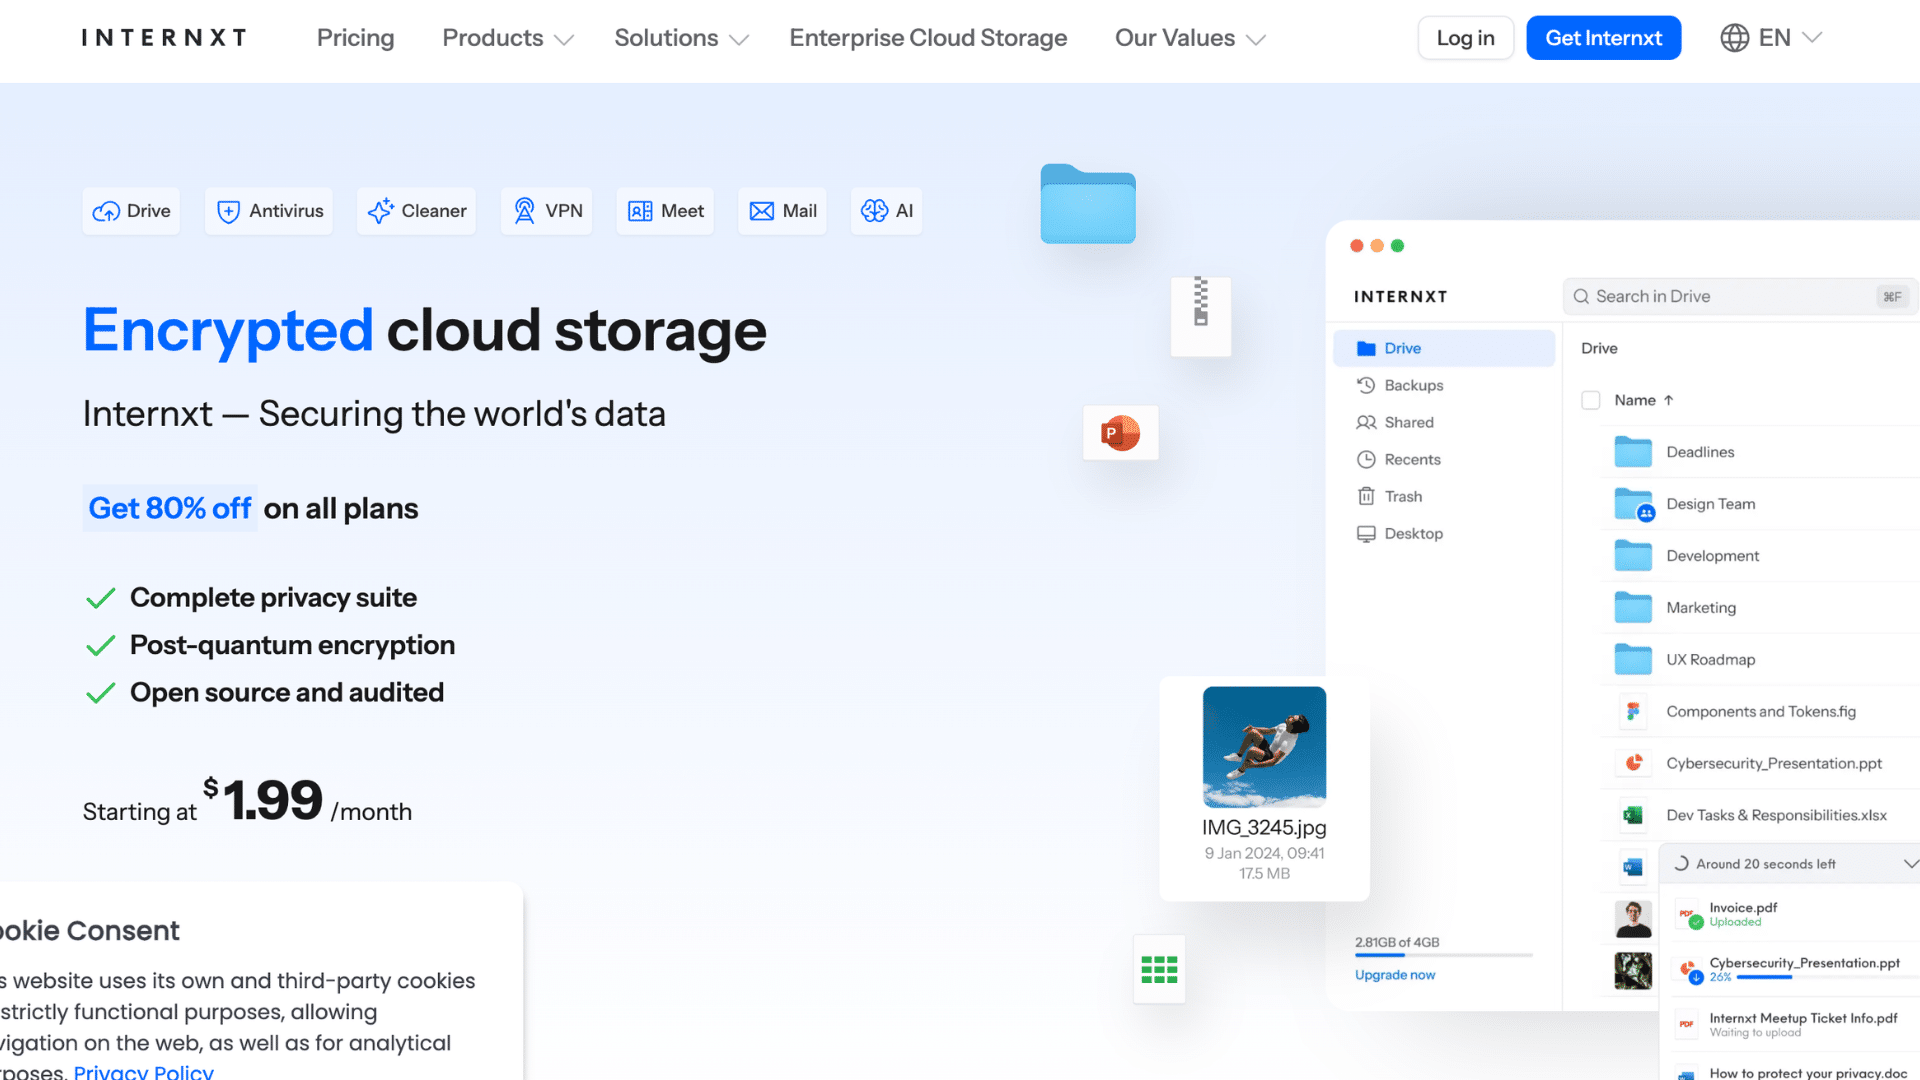Open the UX Roadmap folder row

(1758, 660)
